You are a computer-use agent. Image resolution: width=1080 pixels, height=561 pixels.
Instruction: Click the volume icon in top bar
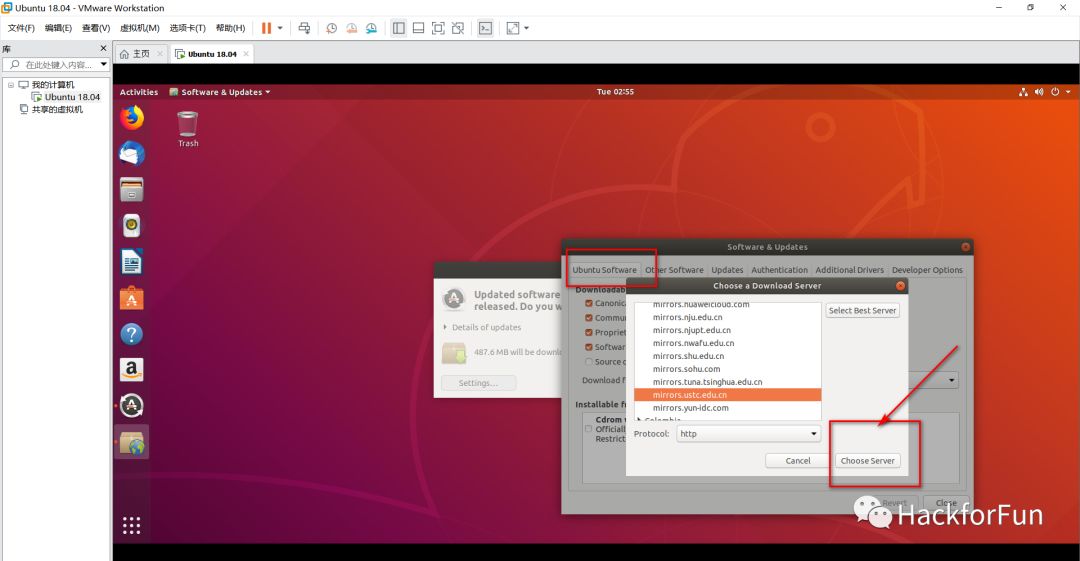tap(1039, 92)
